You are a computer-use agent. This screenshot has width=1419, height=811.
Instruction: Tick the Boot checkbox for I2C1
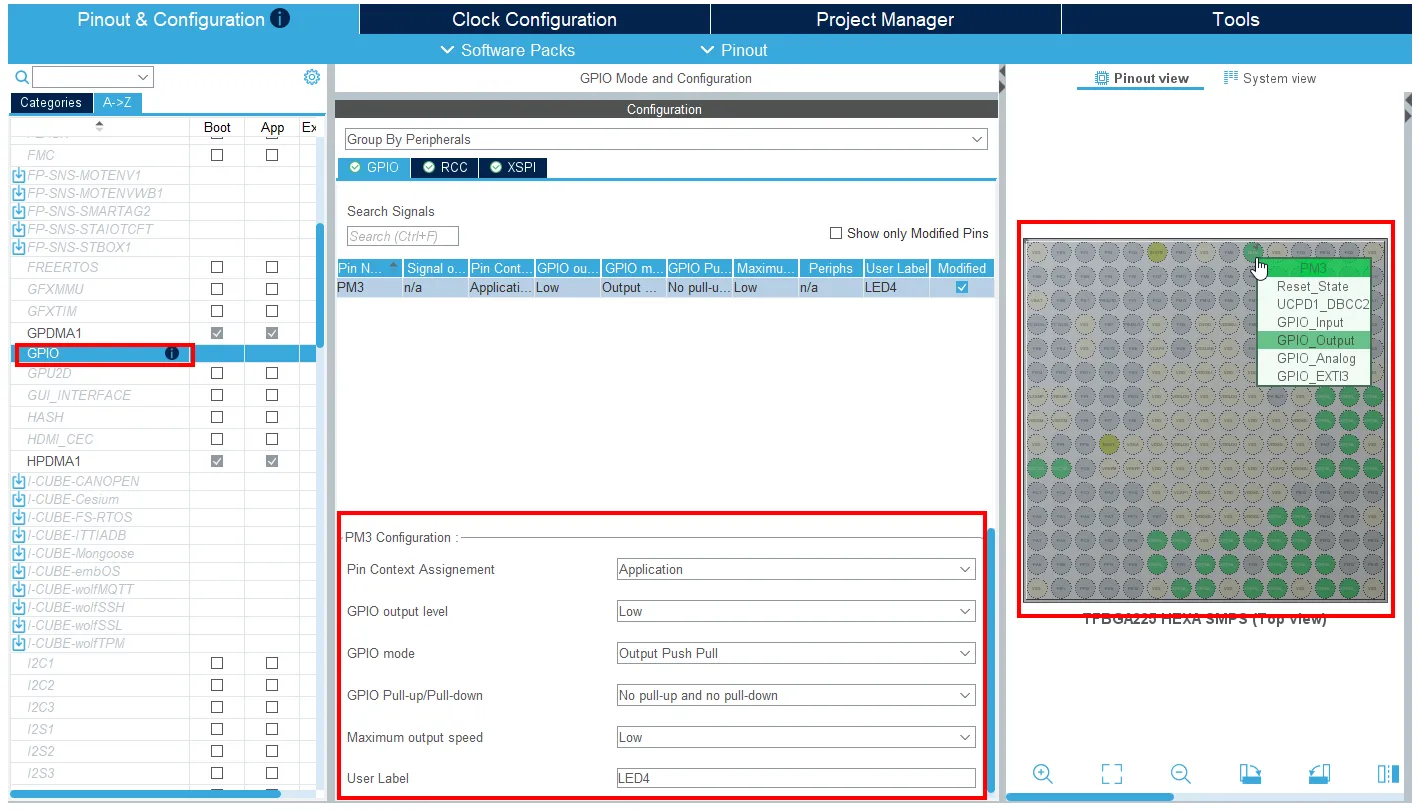217,663
